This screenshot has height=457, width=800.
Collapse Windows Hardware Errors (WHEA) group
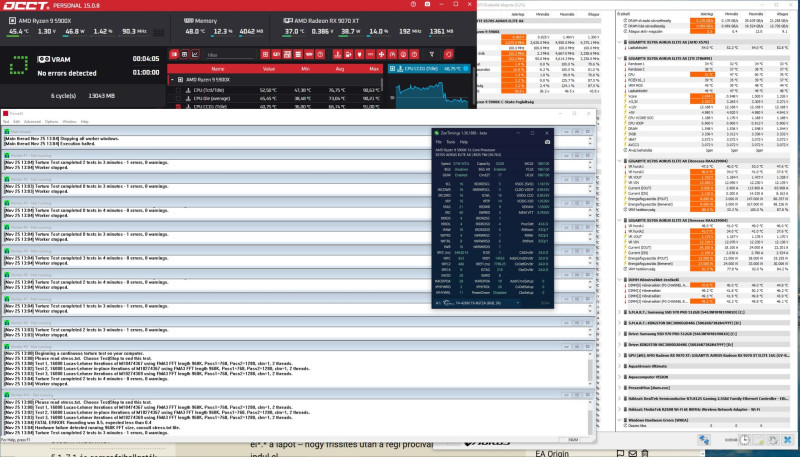(620, 420)
